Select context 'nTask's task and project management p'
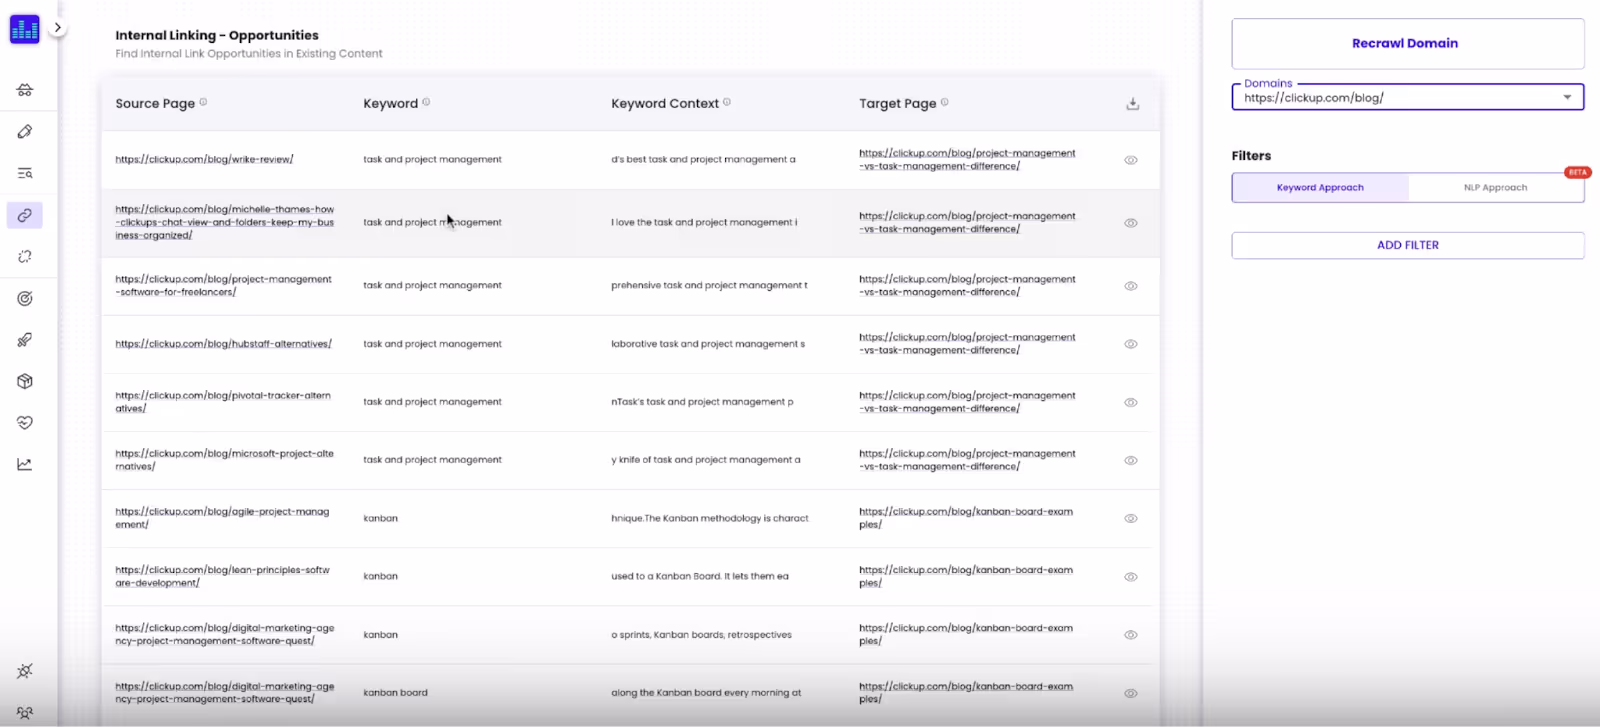Image resolution: width=1600 pixels, height=727 pixels. 702,402
